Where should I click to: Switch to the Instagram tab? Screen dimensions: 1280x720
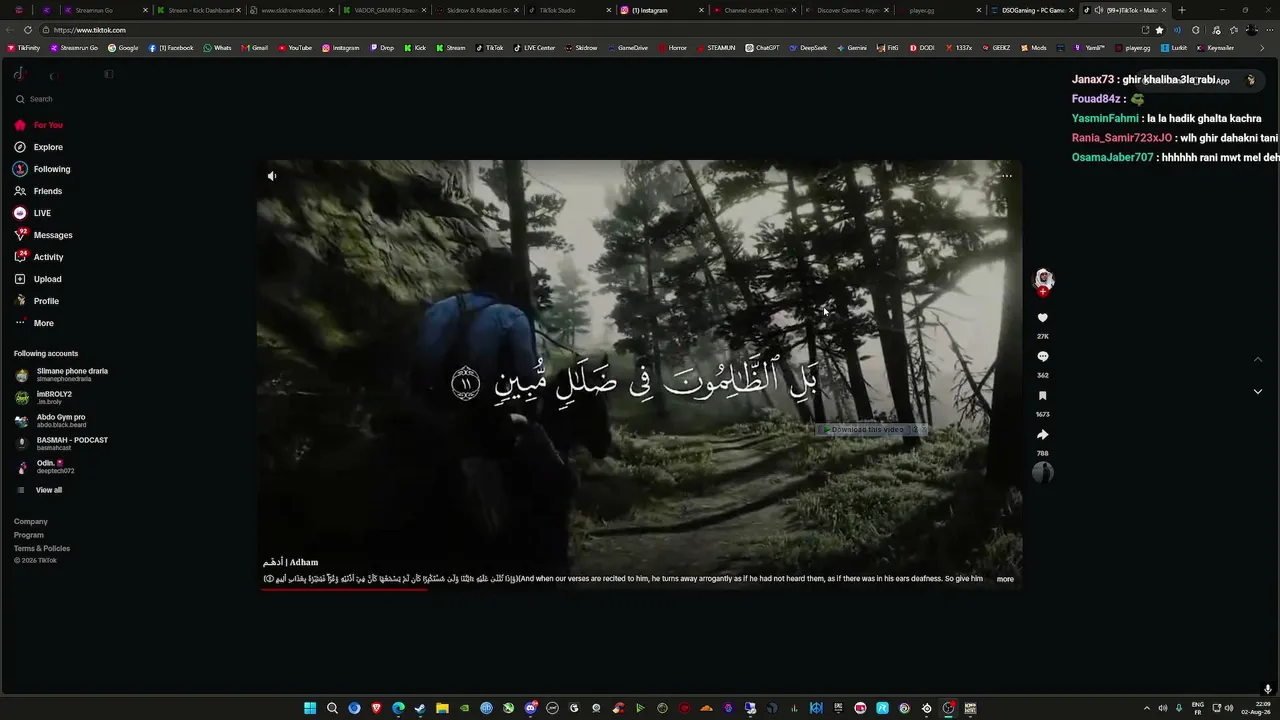[660, 10]
